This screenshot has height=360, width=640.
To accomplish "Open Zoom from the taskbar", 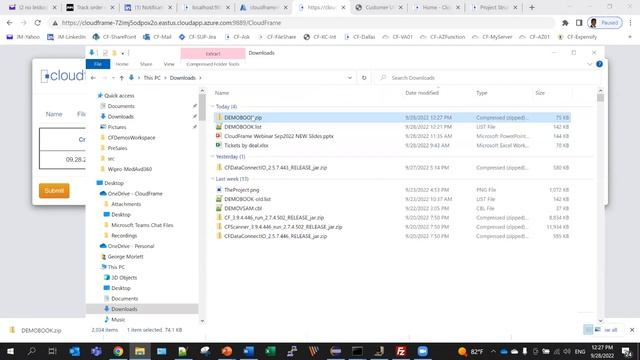I will coord(422,351).
